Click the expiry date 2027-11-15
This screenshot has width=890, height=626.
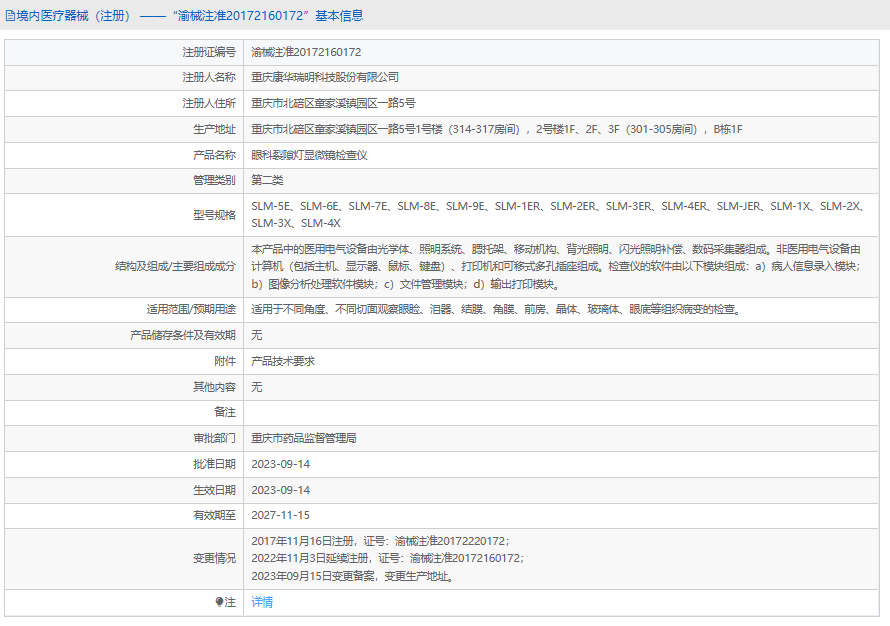(281, 516)
